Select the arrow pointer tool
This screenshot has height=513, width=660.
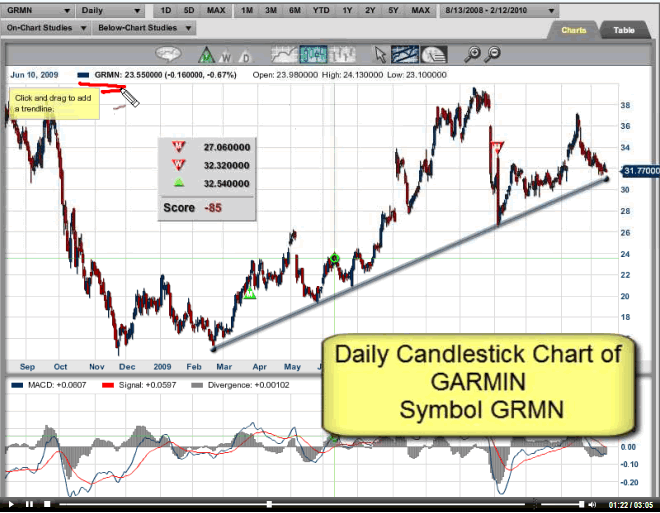click(x=381, y=55)
